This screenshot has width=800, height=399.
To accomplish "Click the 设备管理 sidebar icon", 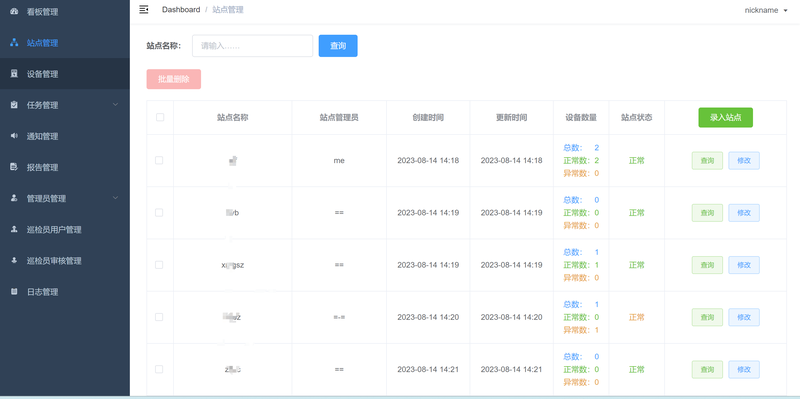I will [x=14, y=74].
